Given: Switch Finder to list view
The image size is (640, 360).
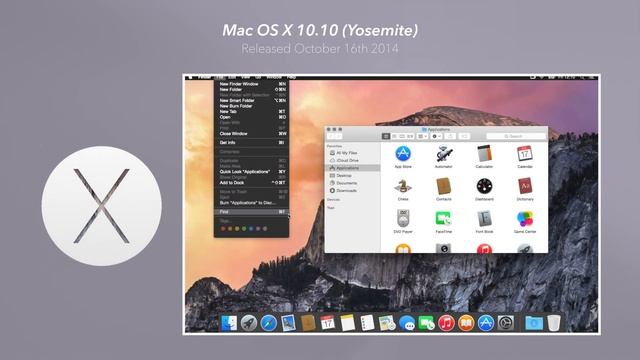Looking at the screenshot, I should click(394, 136).
